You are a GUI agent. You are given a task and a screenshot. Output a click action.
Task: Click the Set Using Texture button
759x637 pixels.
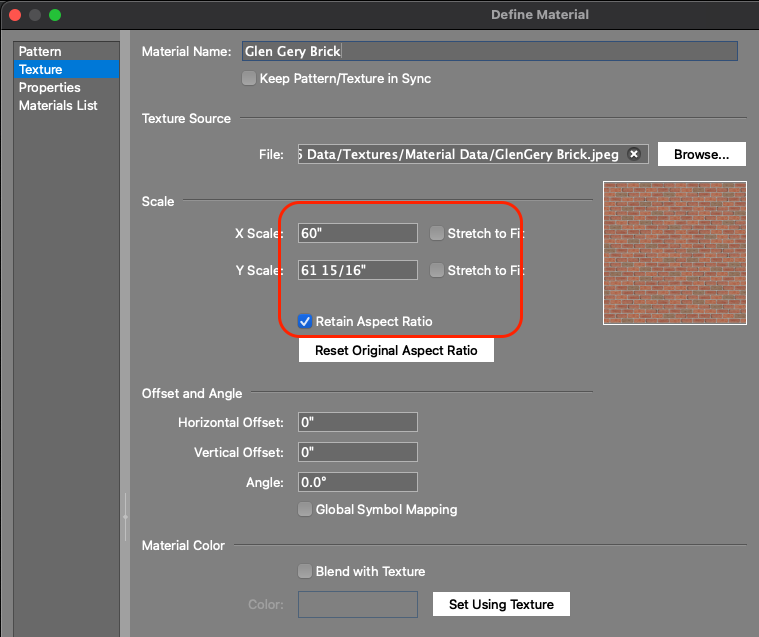501,604
